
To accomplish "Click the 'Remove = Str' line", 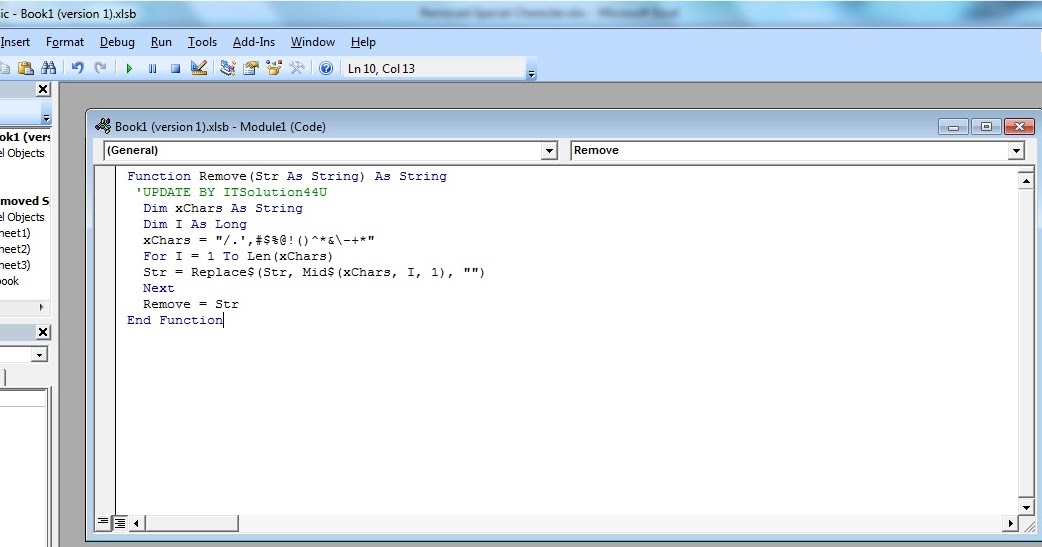I will tap(191, 304).
